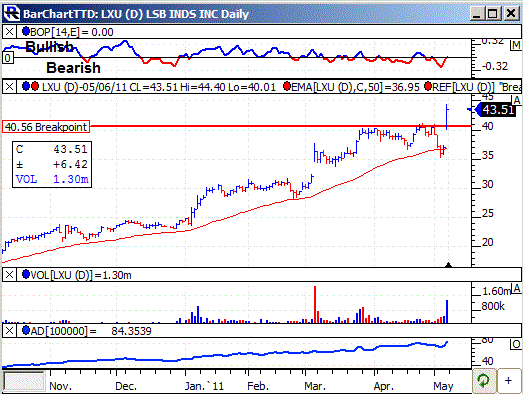Click the A scale button on price panel
Viewport: 523px width, 394px height.
point(517,100)
